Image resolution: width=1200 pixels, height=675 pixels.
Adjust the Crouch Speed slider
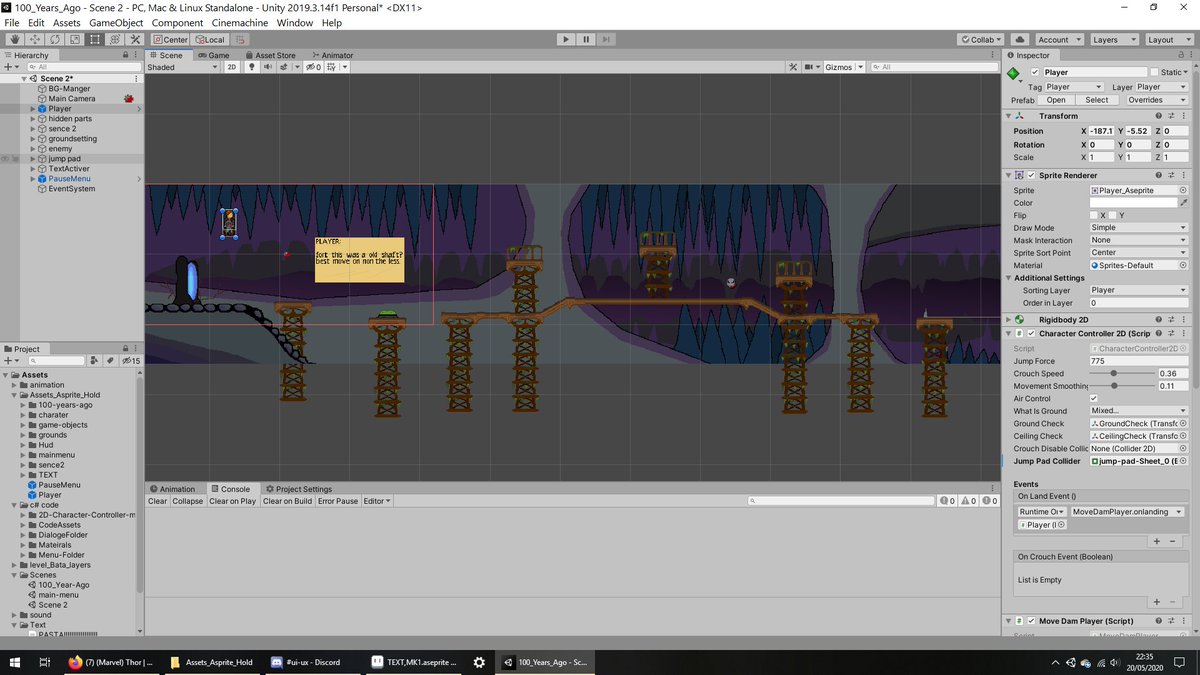[1120, 373]
